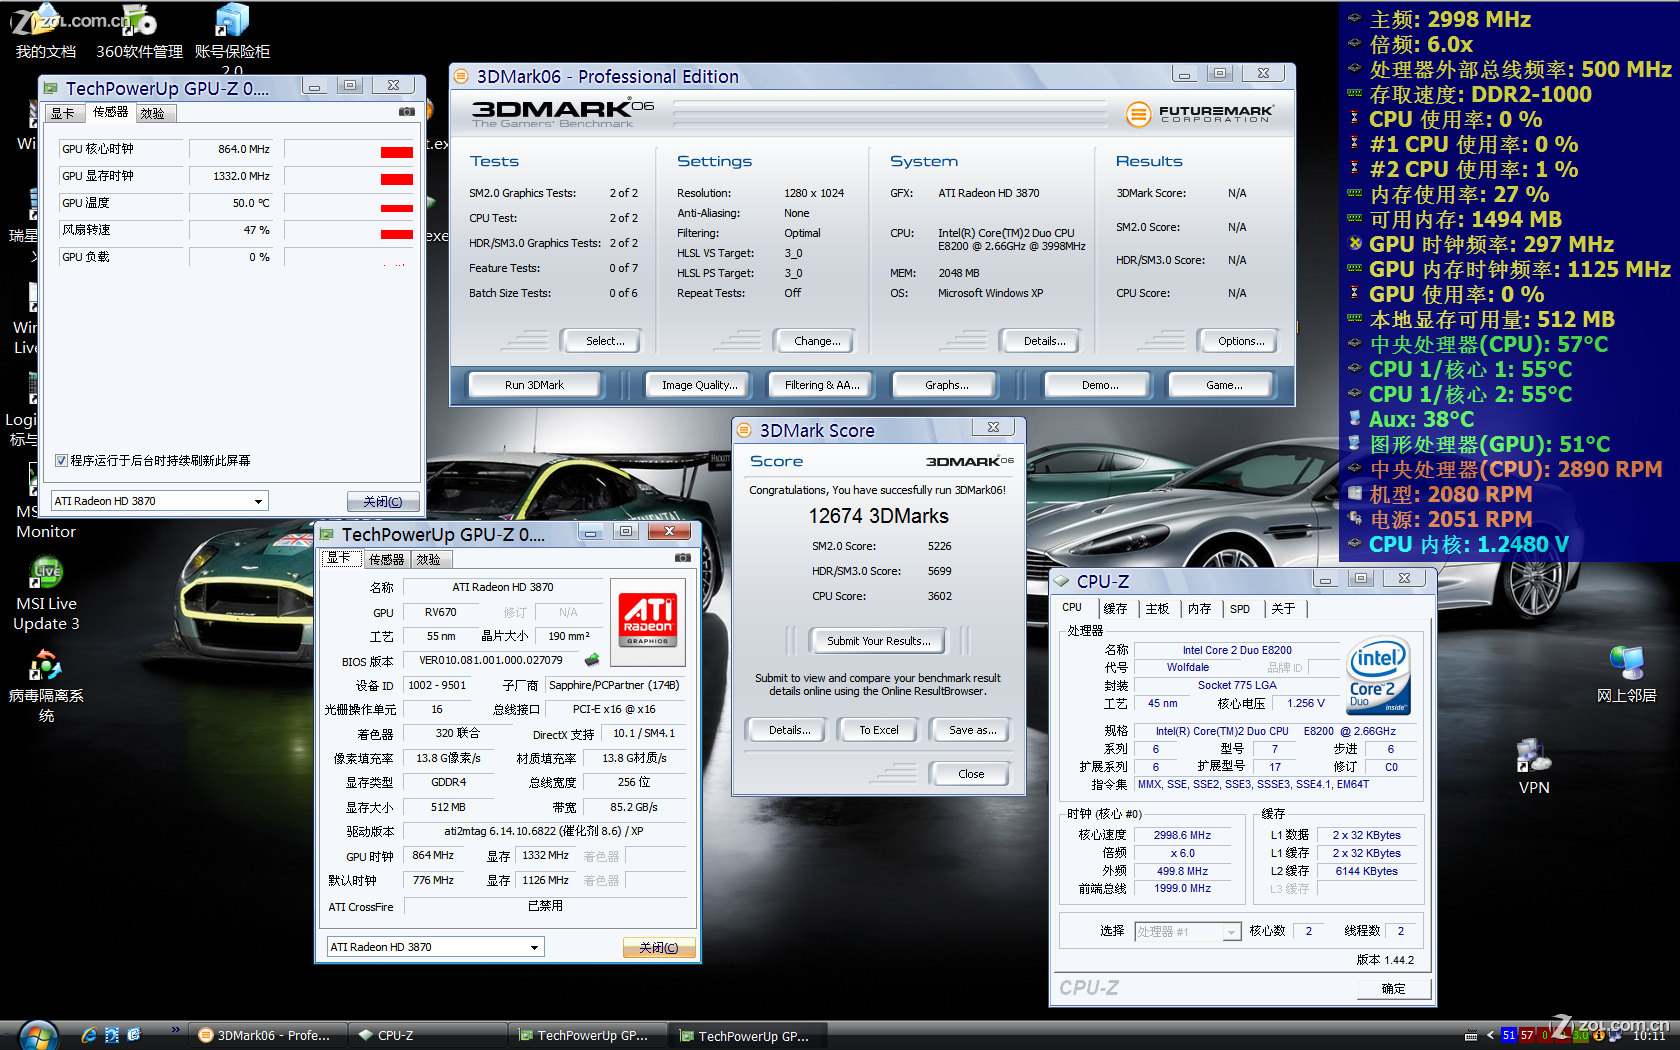Click the Run 3DMark button
This screenshot has height=1050, width=1680.
coord(534,385)
